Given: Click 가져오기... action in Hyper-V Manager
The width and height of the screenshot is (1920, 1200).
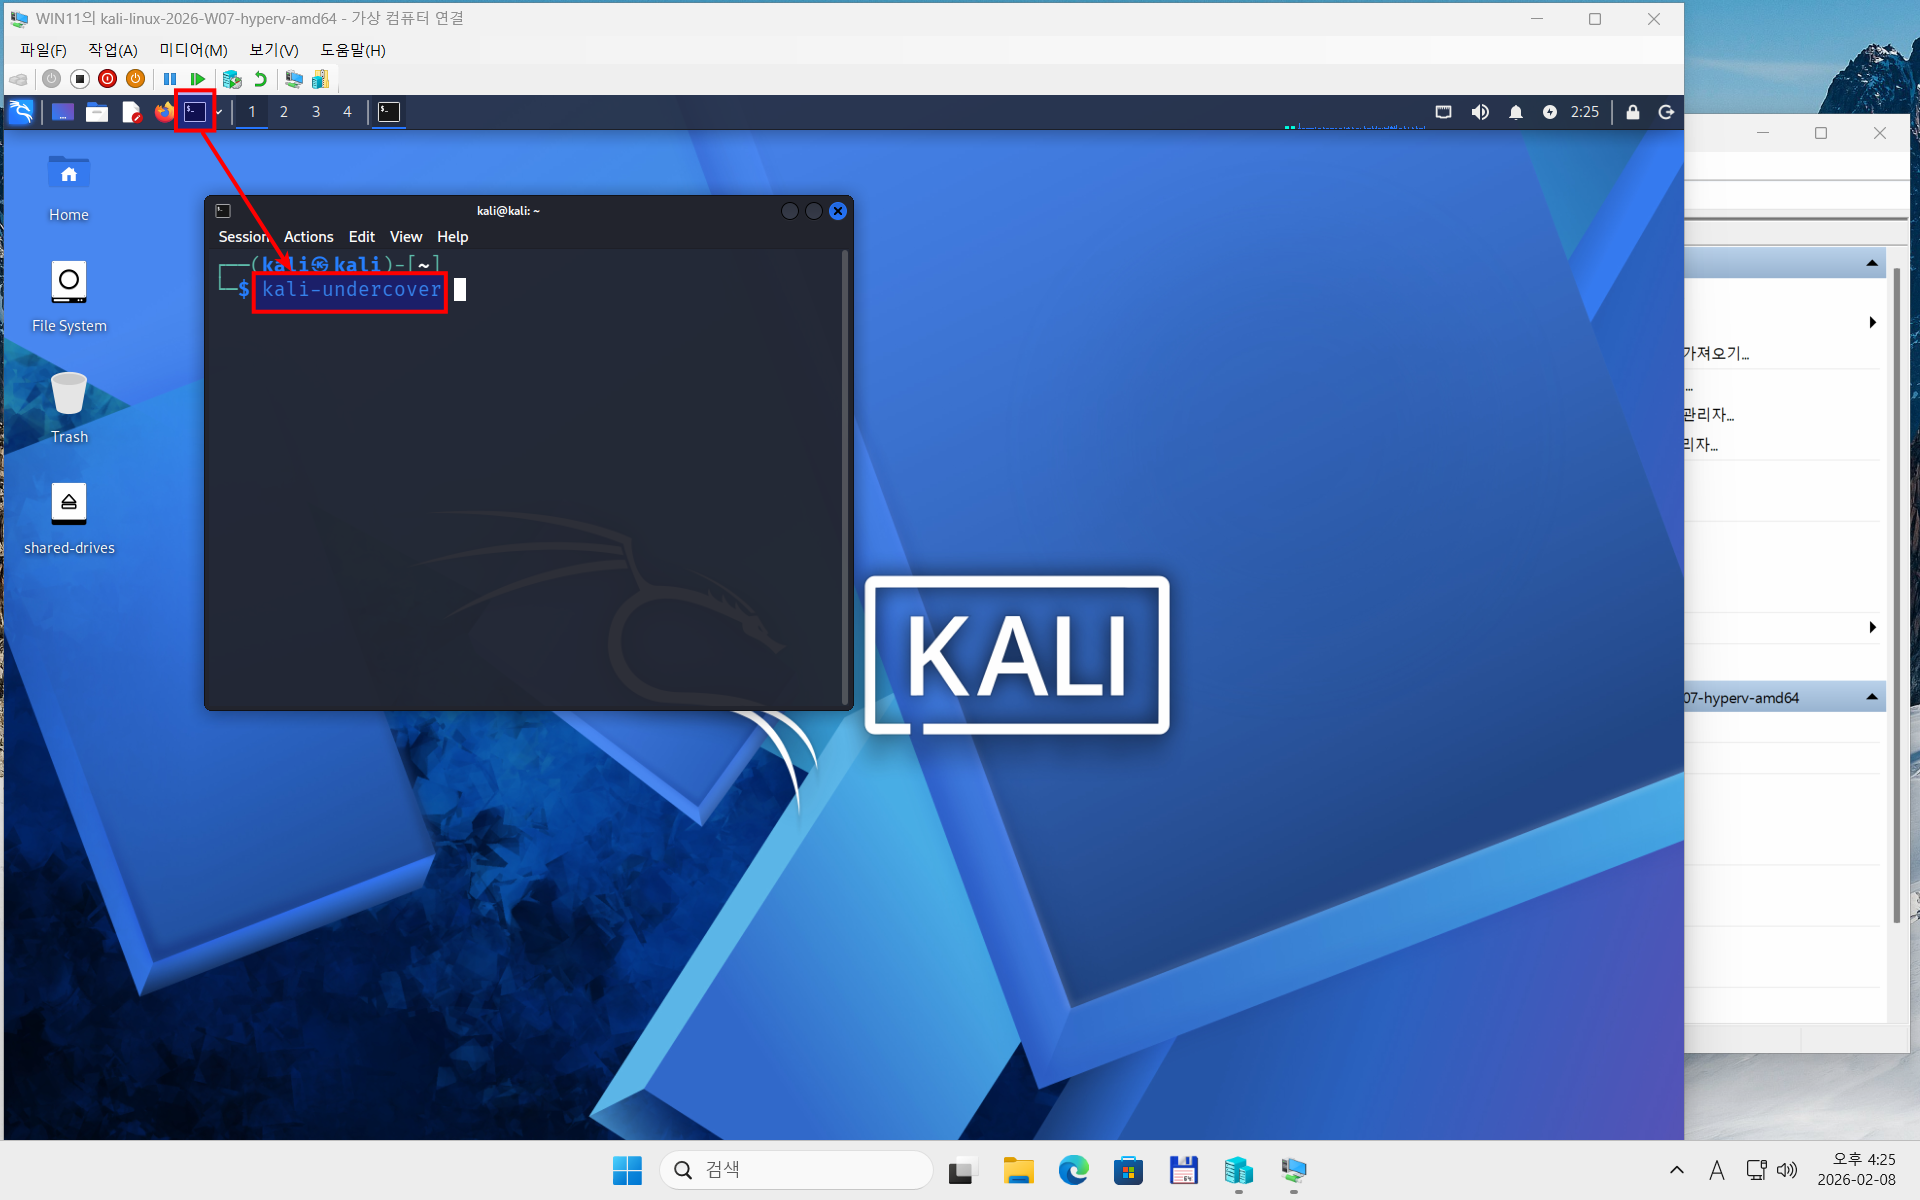Looking at the screenshot, I should [x=1717, y=353].
